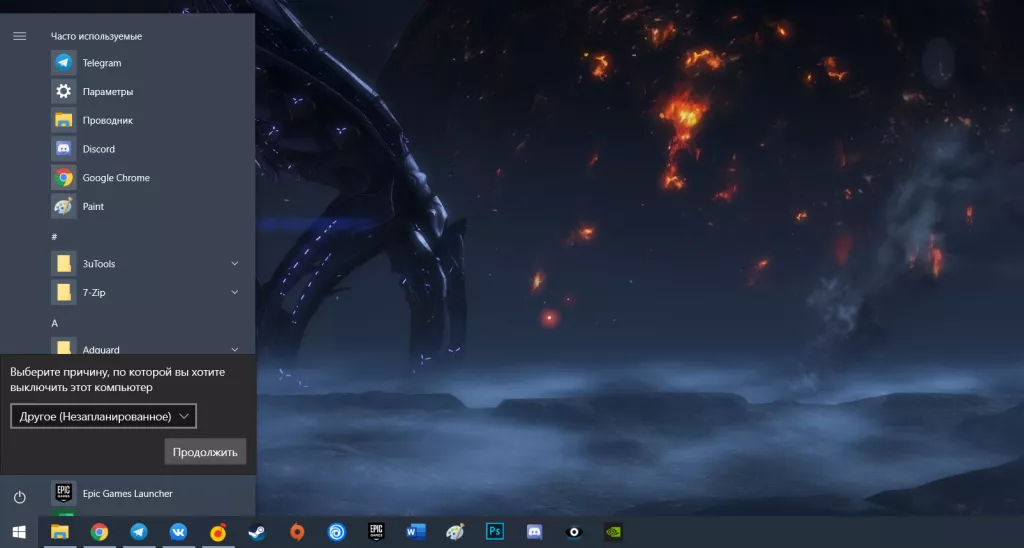Click the Windows Start button
This screenshot has height=548, width=1024.
19,532
